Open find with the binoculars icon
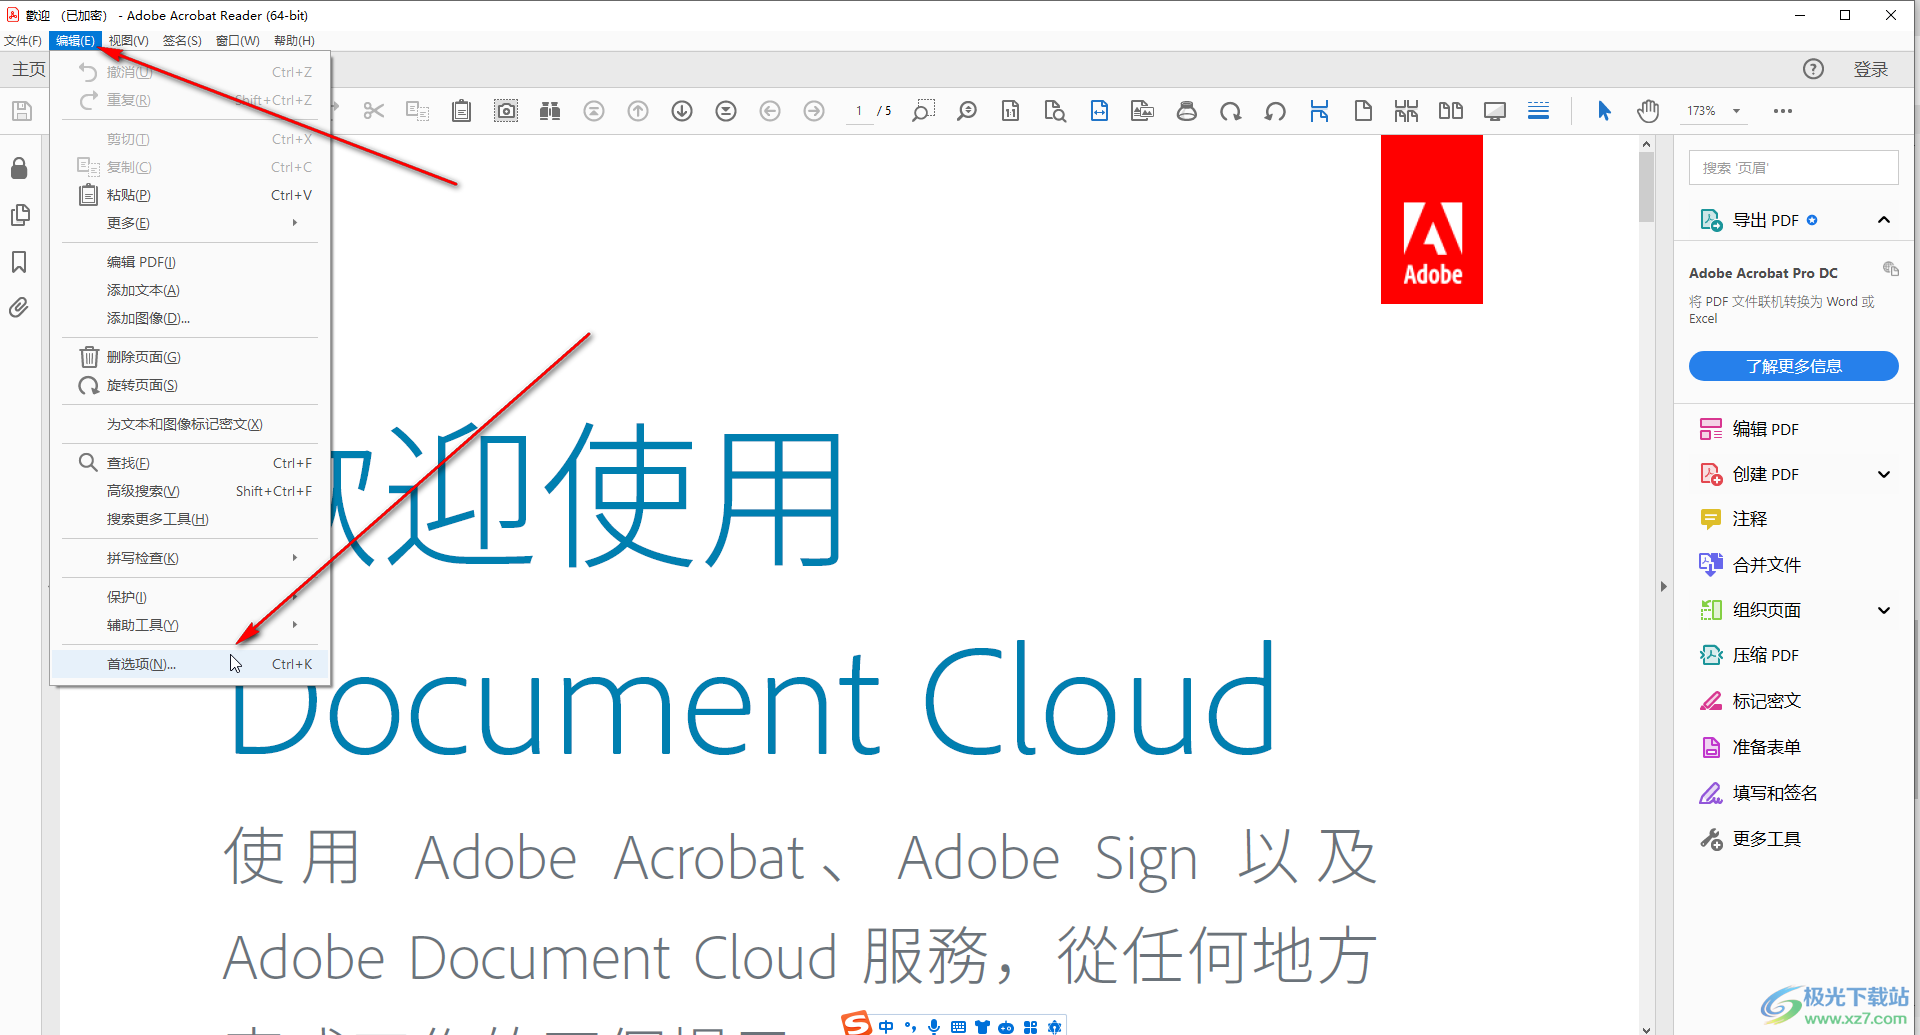This screenshot has height=1035, width=1920. [x=550, y=111]
